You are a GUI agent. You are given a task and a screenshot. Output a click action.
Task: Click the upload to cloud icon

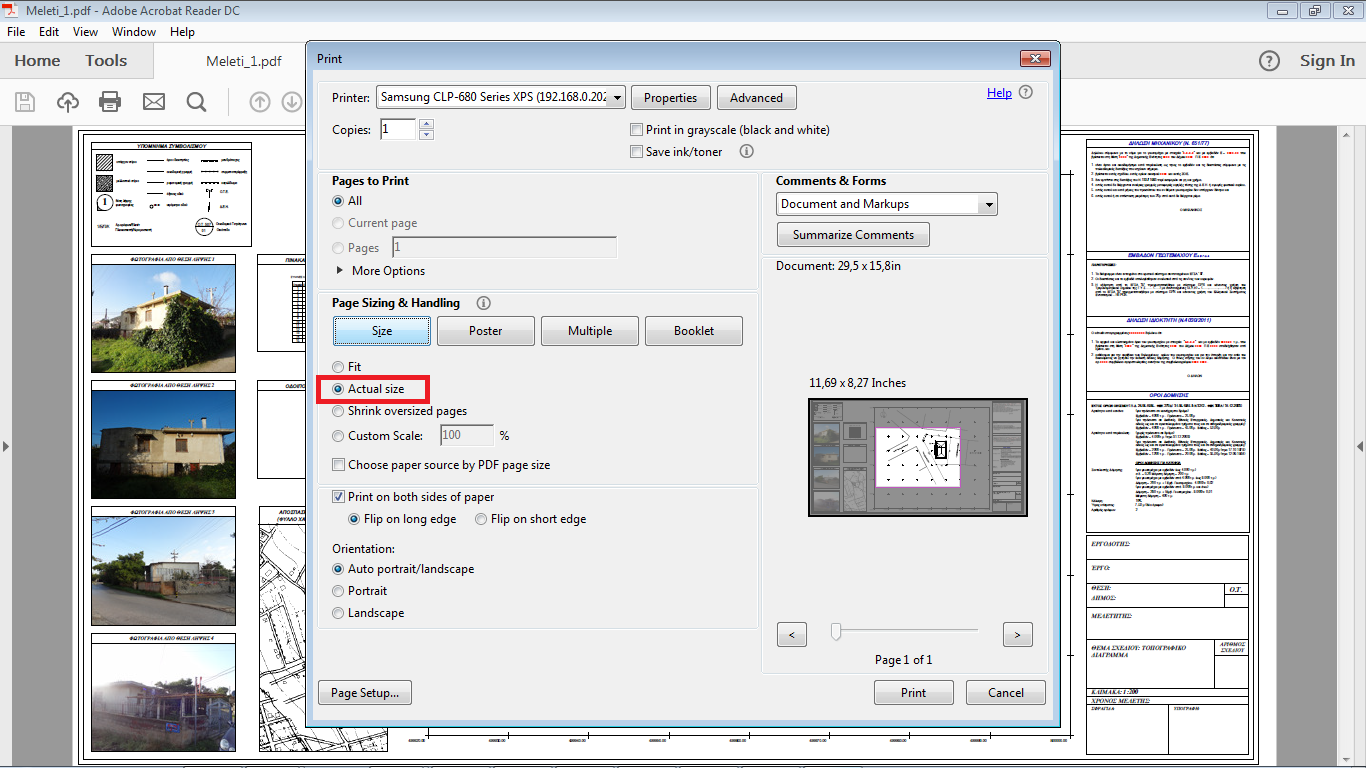click(x=68, y=102)
